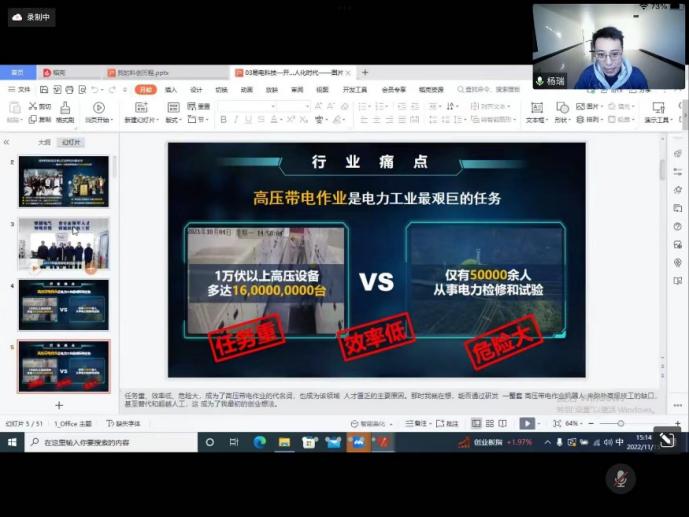Image resolution: width=689 pixels, height=517 pixels.
Task: Increase the font size with the A+ icon
Action: click(318, 106)
